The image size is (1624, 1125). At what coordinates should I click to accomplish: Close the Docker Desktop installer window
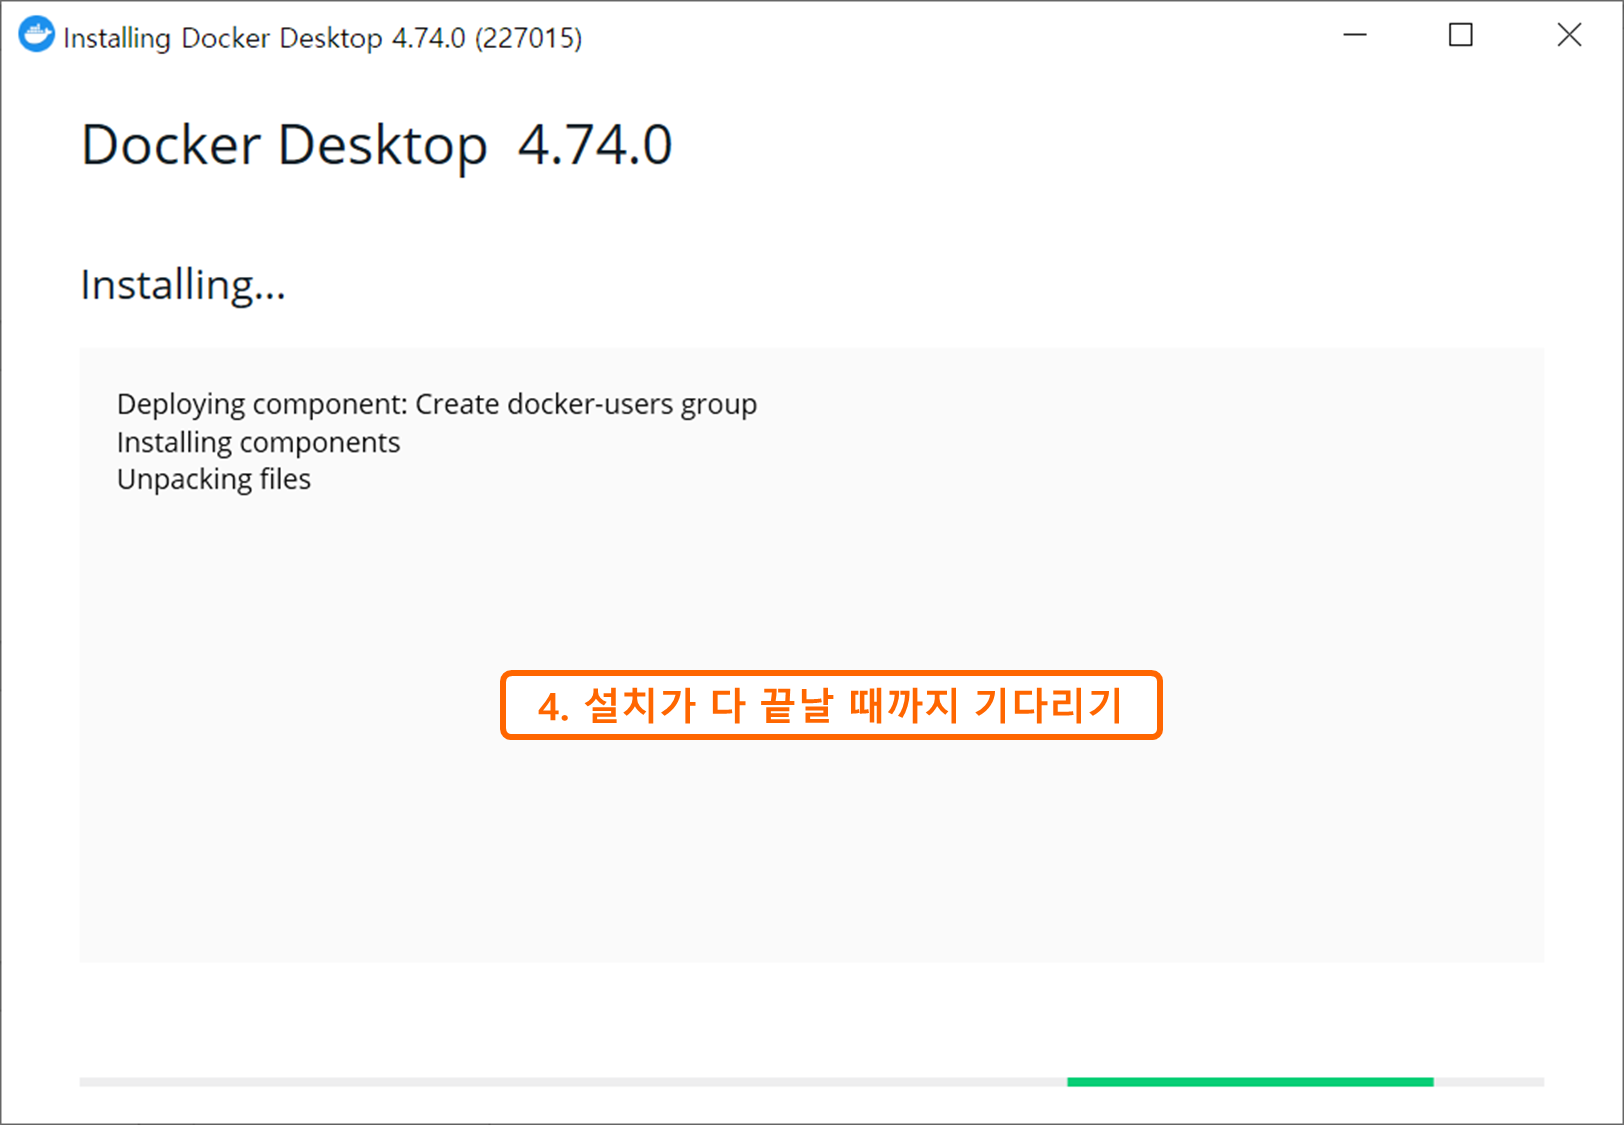(1569, 35)
